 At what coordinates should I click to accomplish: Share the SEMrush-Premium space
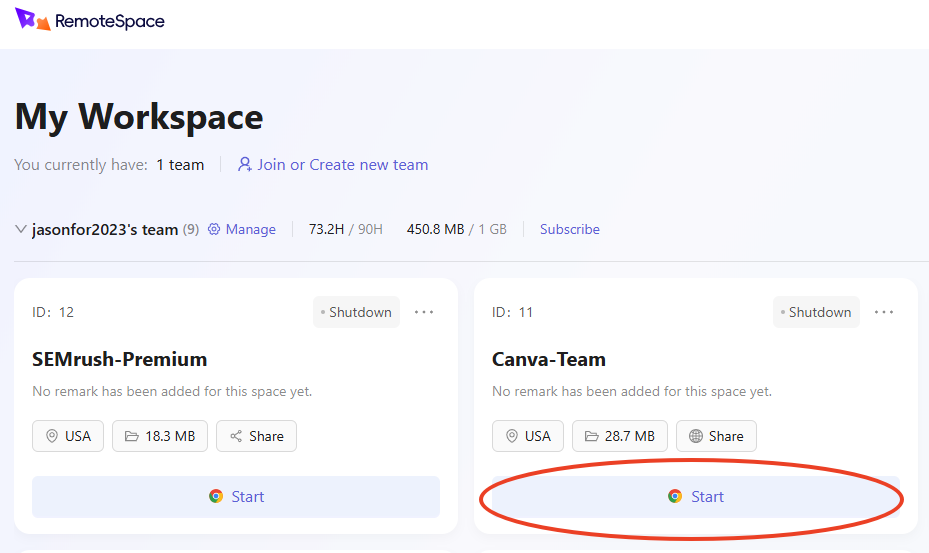pos(257,436)
